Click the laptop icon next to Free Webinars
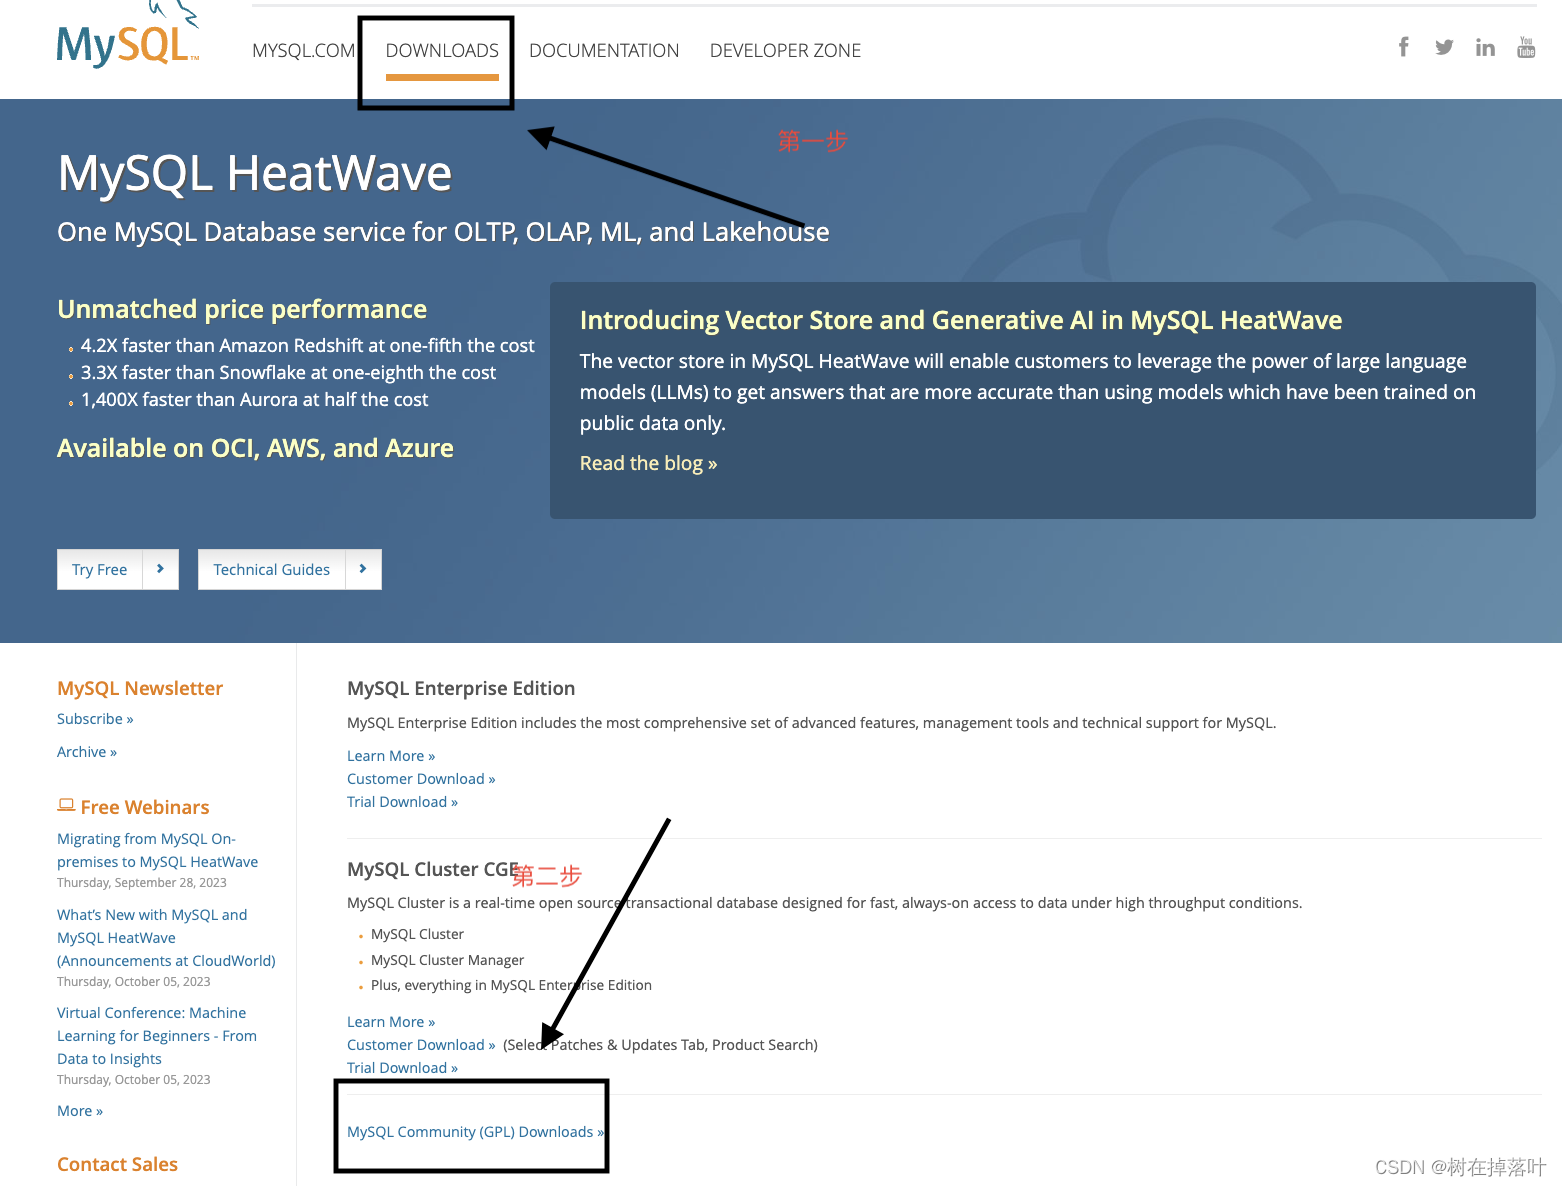 click(x=66, y=805)
